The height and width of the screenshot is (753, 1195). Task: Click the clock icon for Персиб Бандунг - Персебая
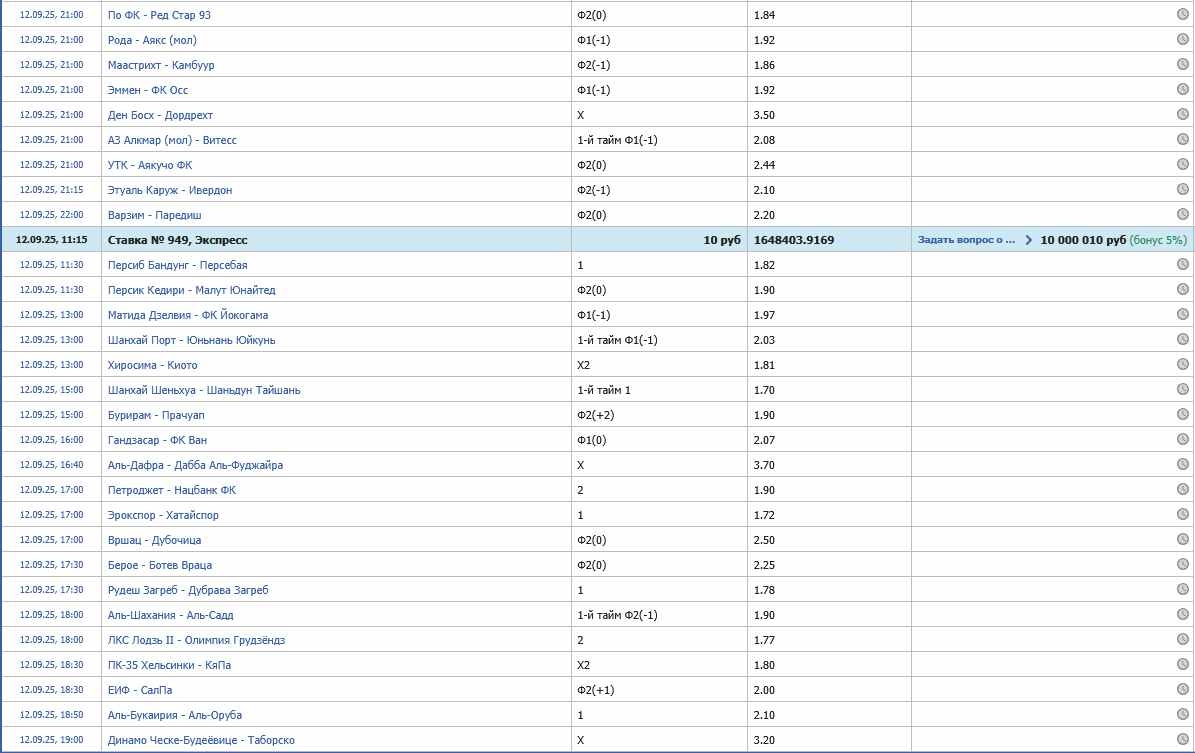pos(1182,265)
